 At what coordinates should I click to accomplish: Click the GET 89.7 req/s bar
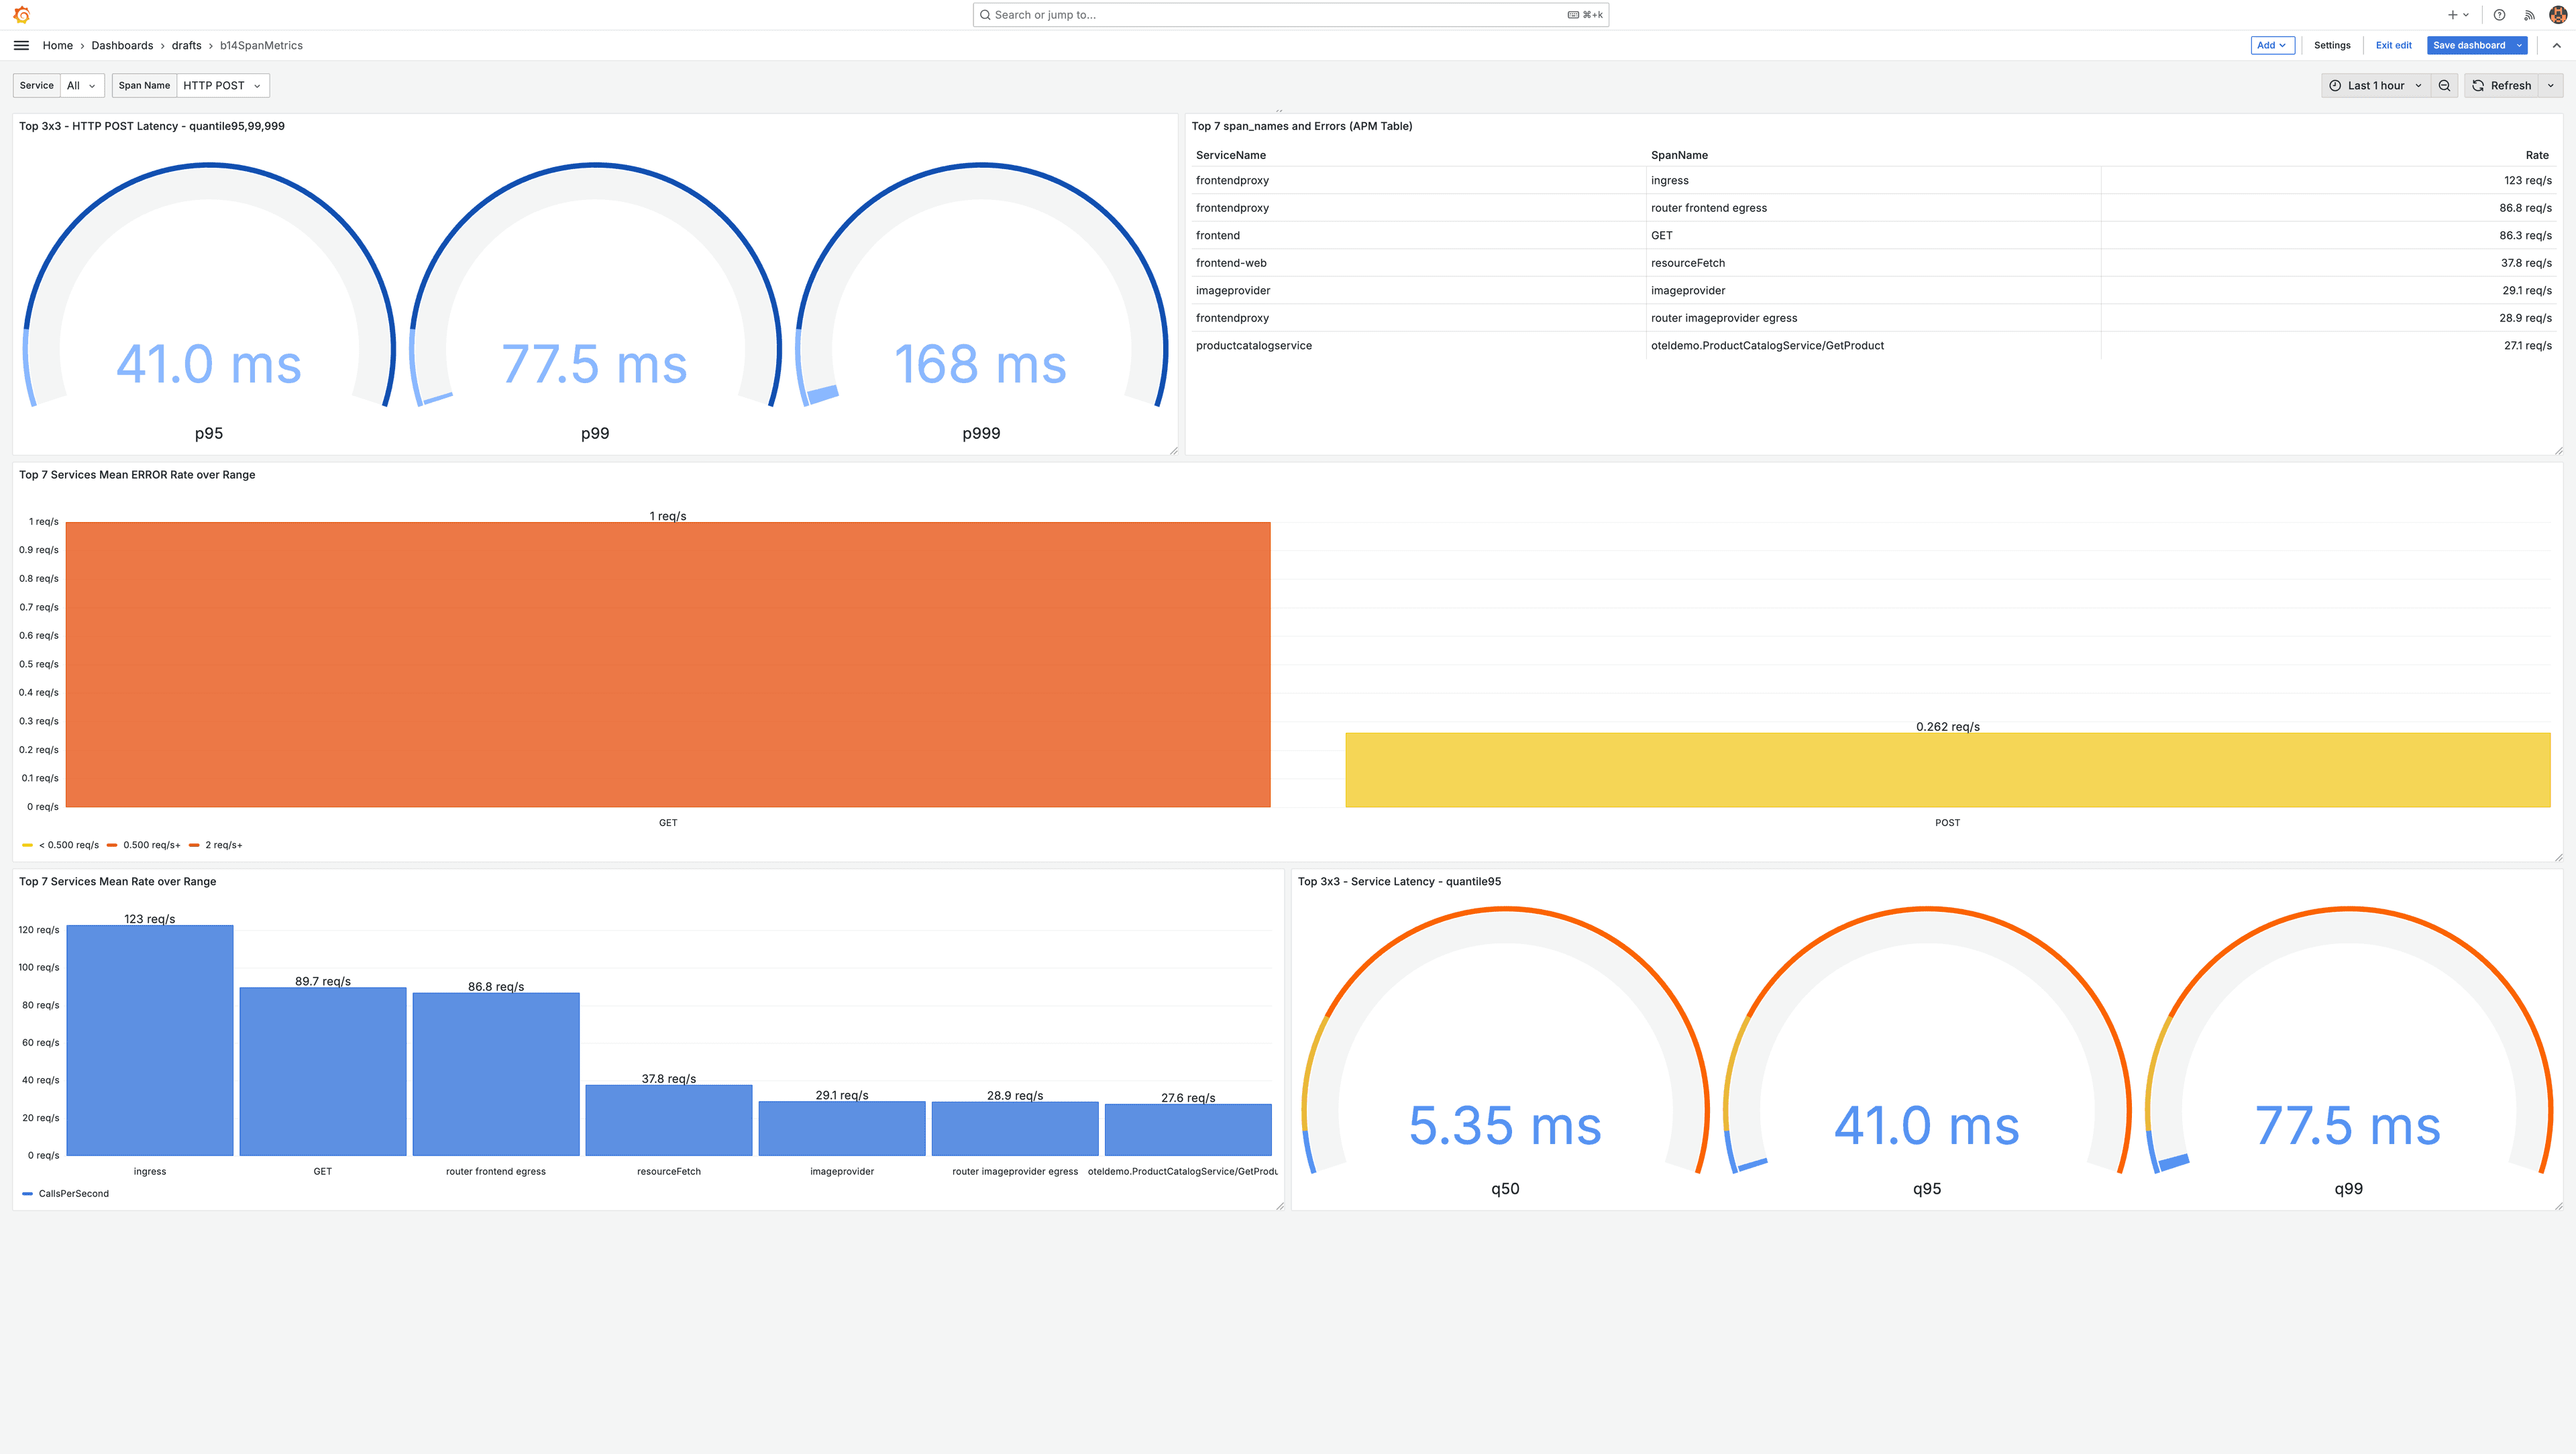323,1072
